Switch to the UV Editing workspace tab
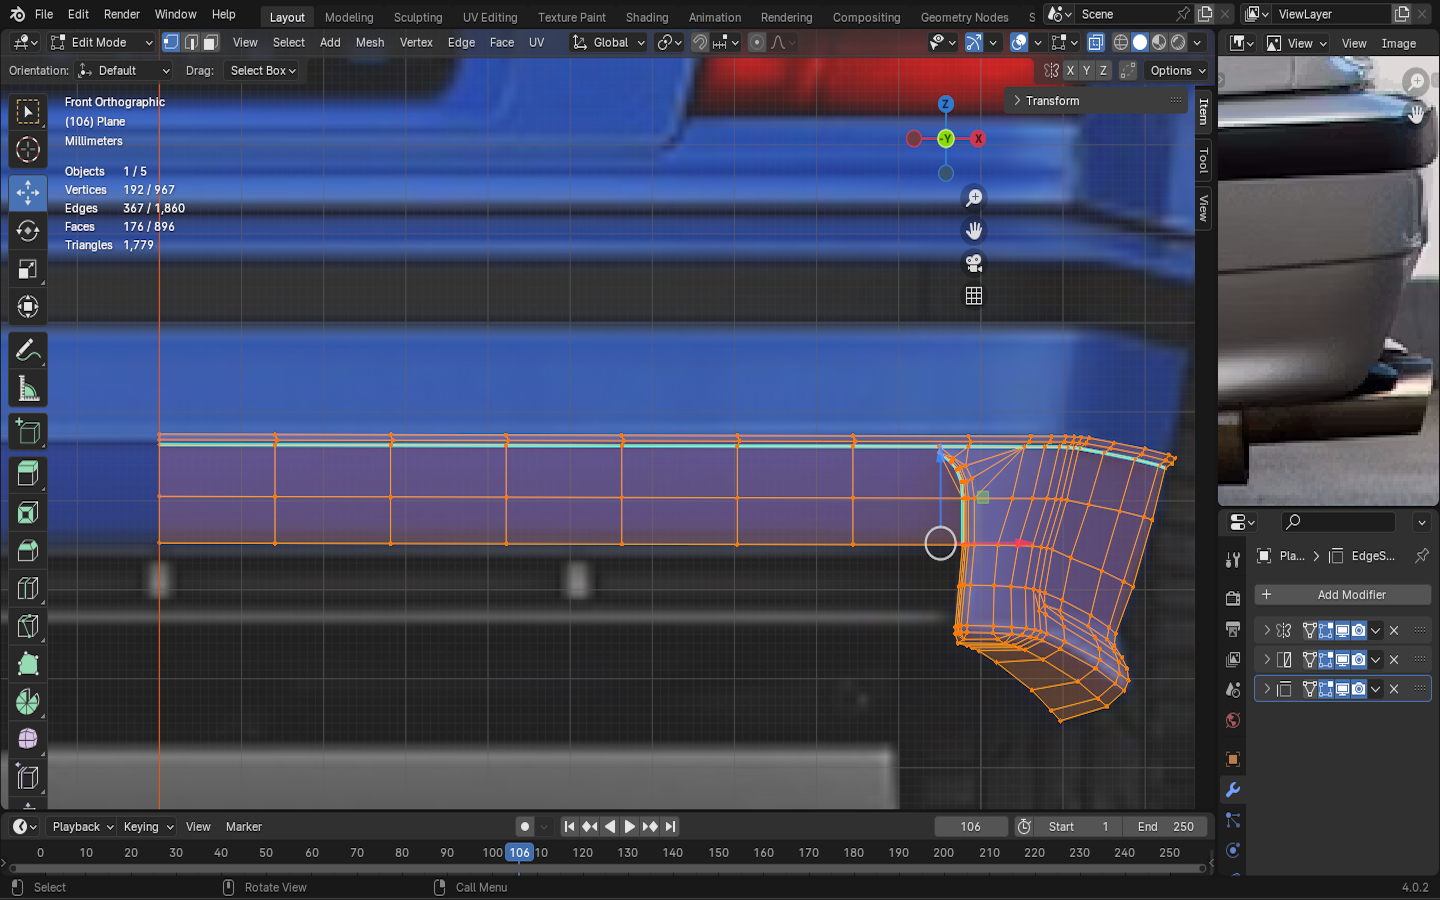Screen dimensions: 1440x900 [x=490, y=17]
